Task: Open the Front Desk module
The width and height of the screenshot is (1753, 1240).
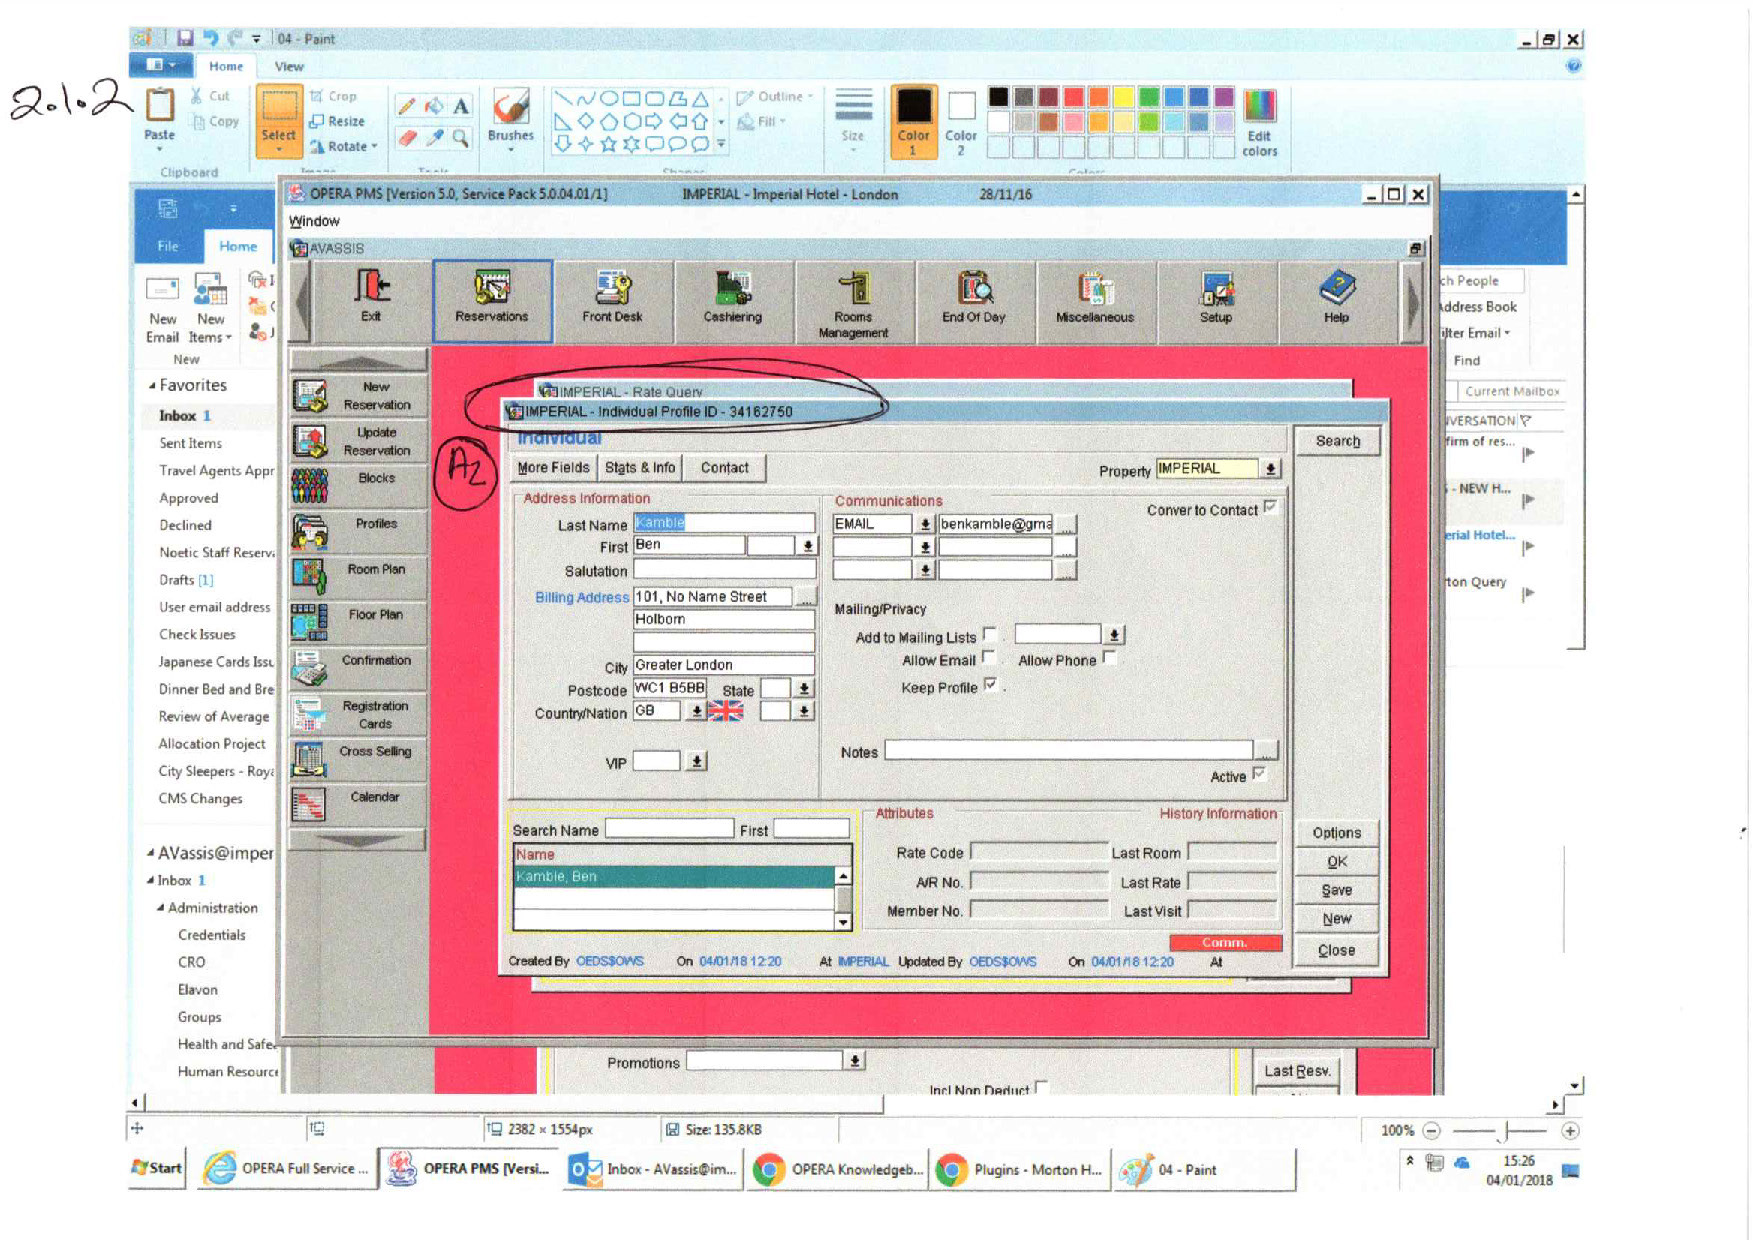Action: point(613,300)
